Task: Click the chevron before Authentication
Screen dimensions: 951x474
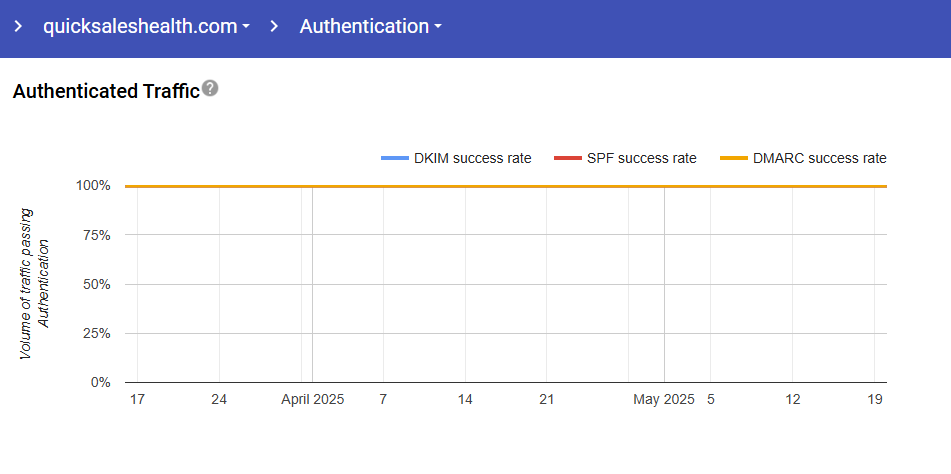Action: (275, 27)
